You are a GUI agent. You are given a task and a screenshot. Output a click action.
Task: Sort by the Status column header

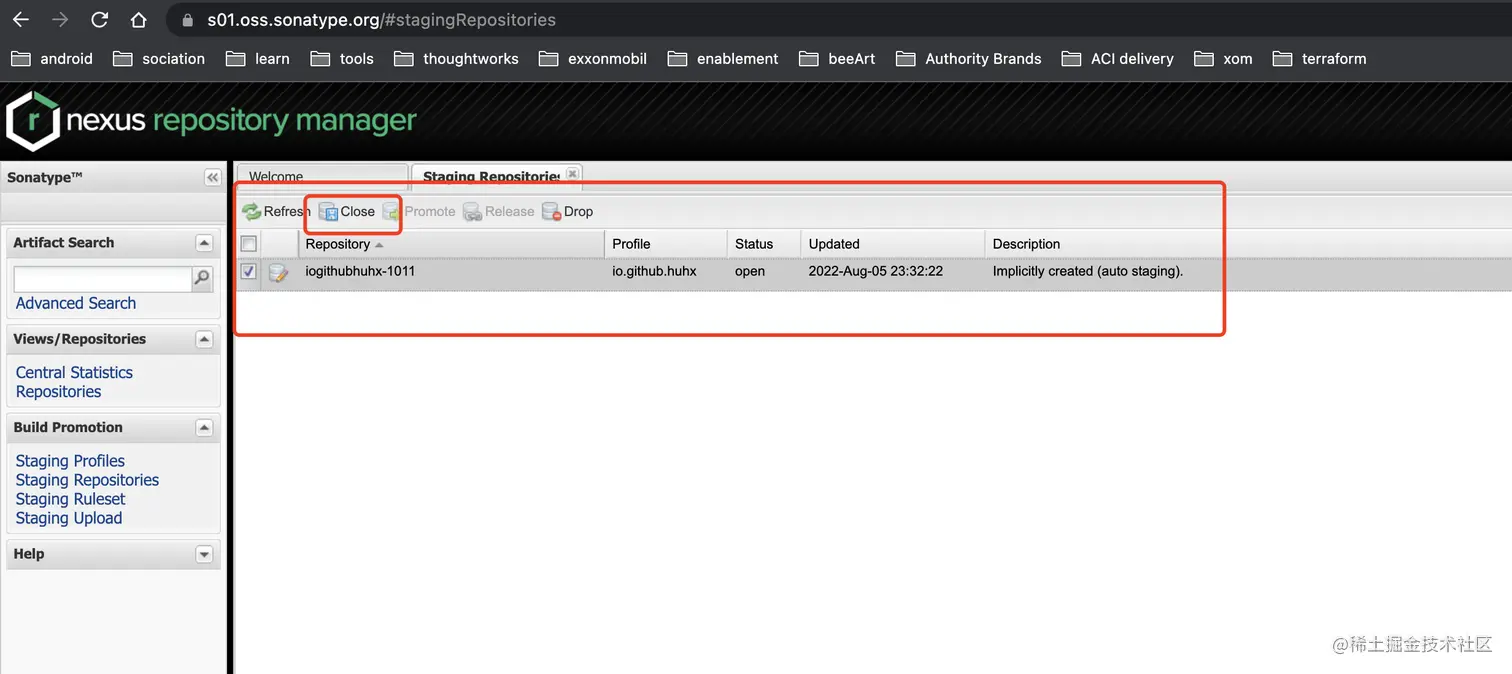(764, 244)
